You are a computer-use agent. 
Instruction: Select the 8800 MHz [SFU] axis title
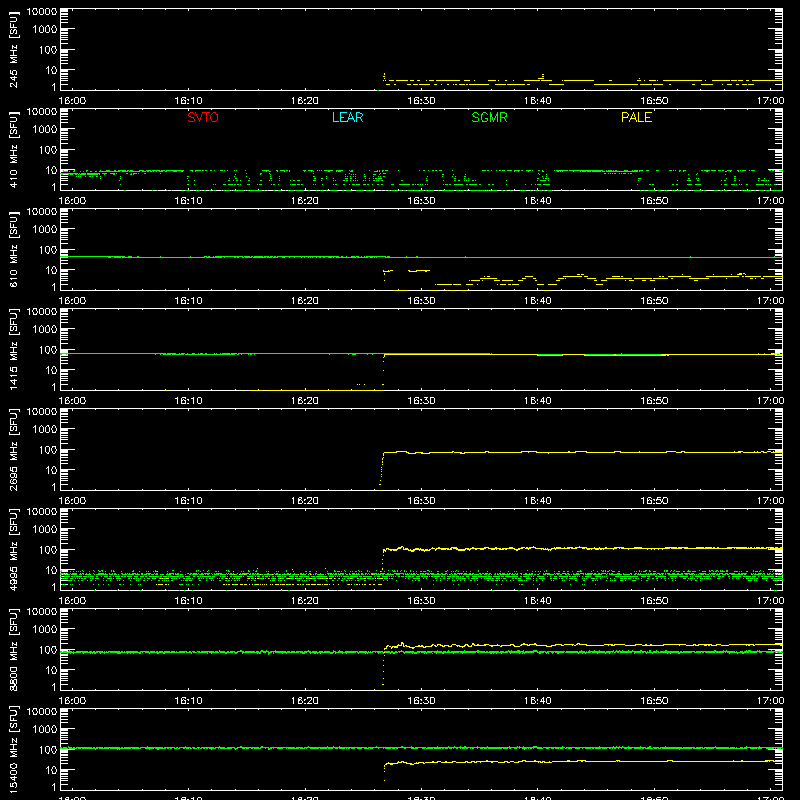[14, 650]
